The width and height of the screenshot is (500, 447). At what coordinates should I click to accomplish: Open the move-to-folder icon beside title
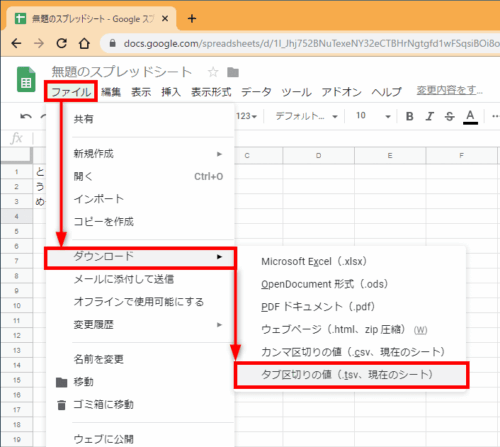(x=233, y=72)
